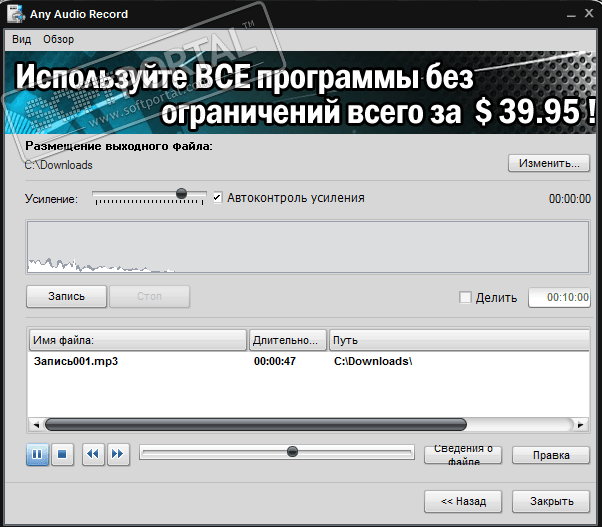Uncheck Автоконтроль усиления checkbox
Screen dimensions: 602x527
click(217, 198)
